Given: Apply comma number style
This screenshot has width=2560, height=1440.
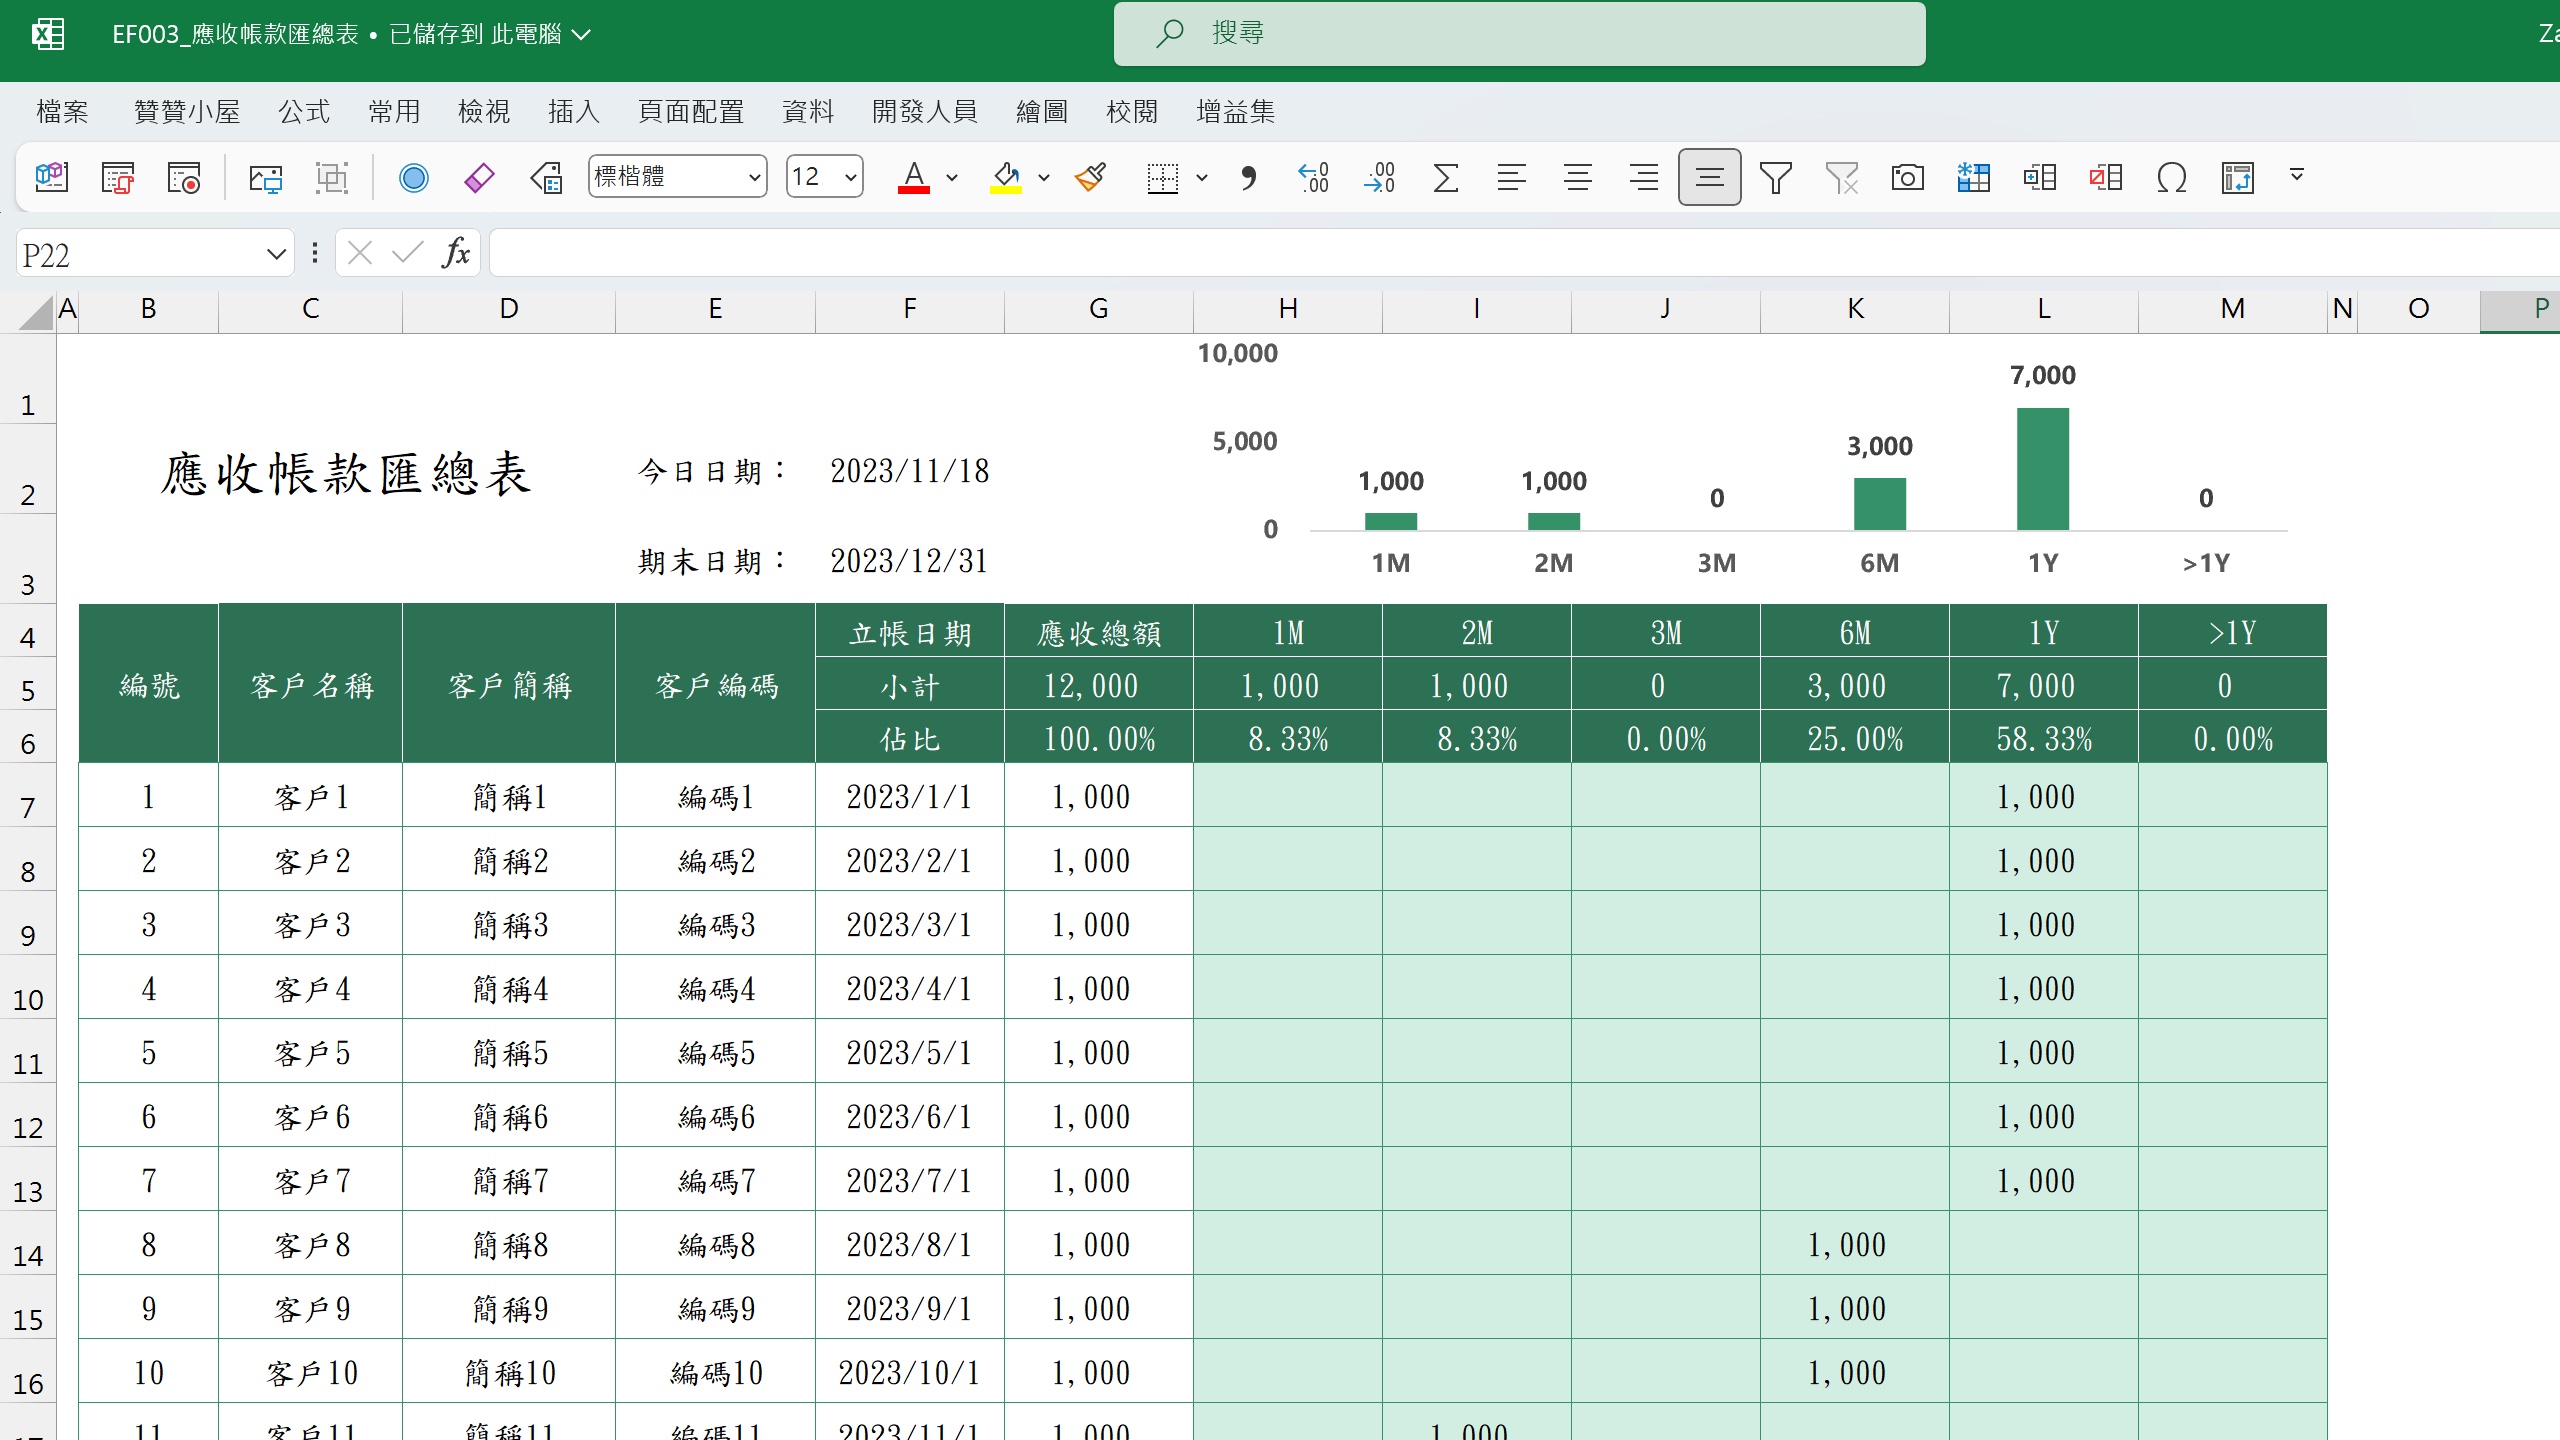Looking at the screenshot, I should 1247,177.
